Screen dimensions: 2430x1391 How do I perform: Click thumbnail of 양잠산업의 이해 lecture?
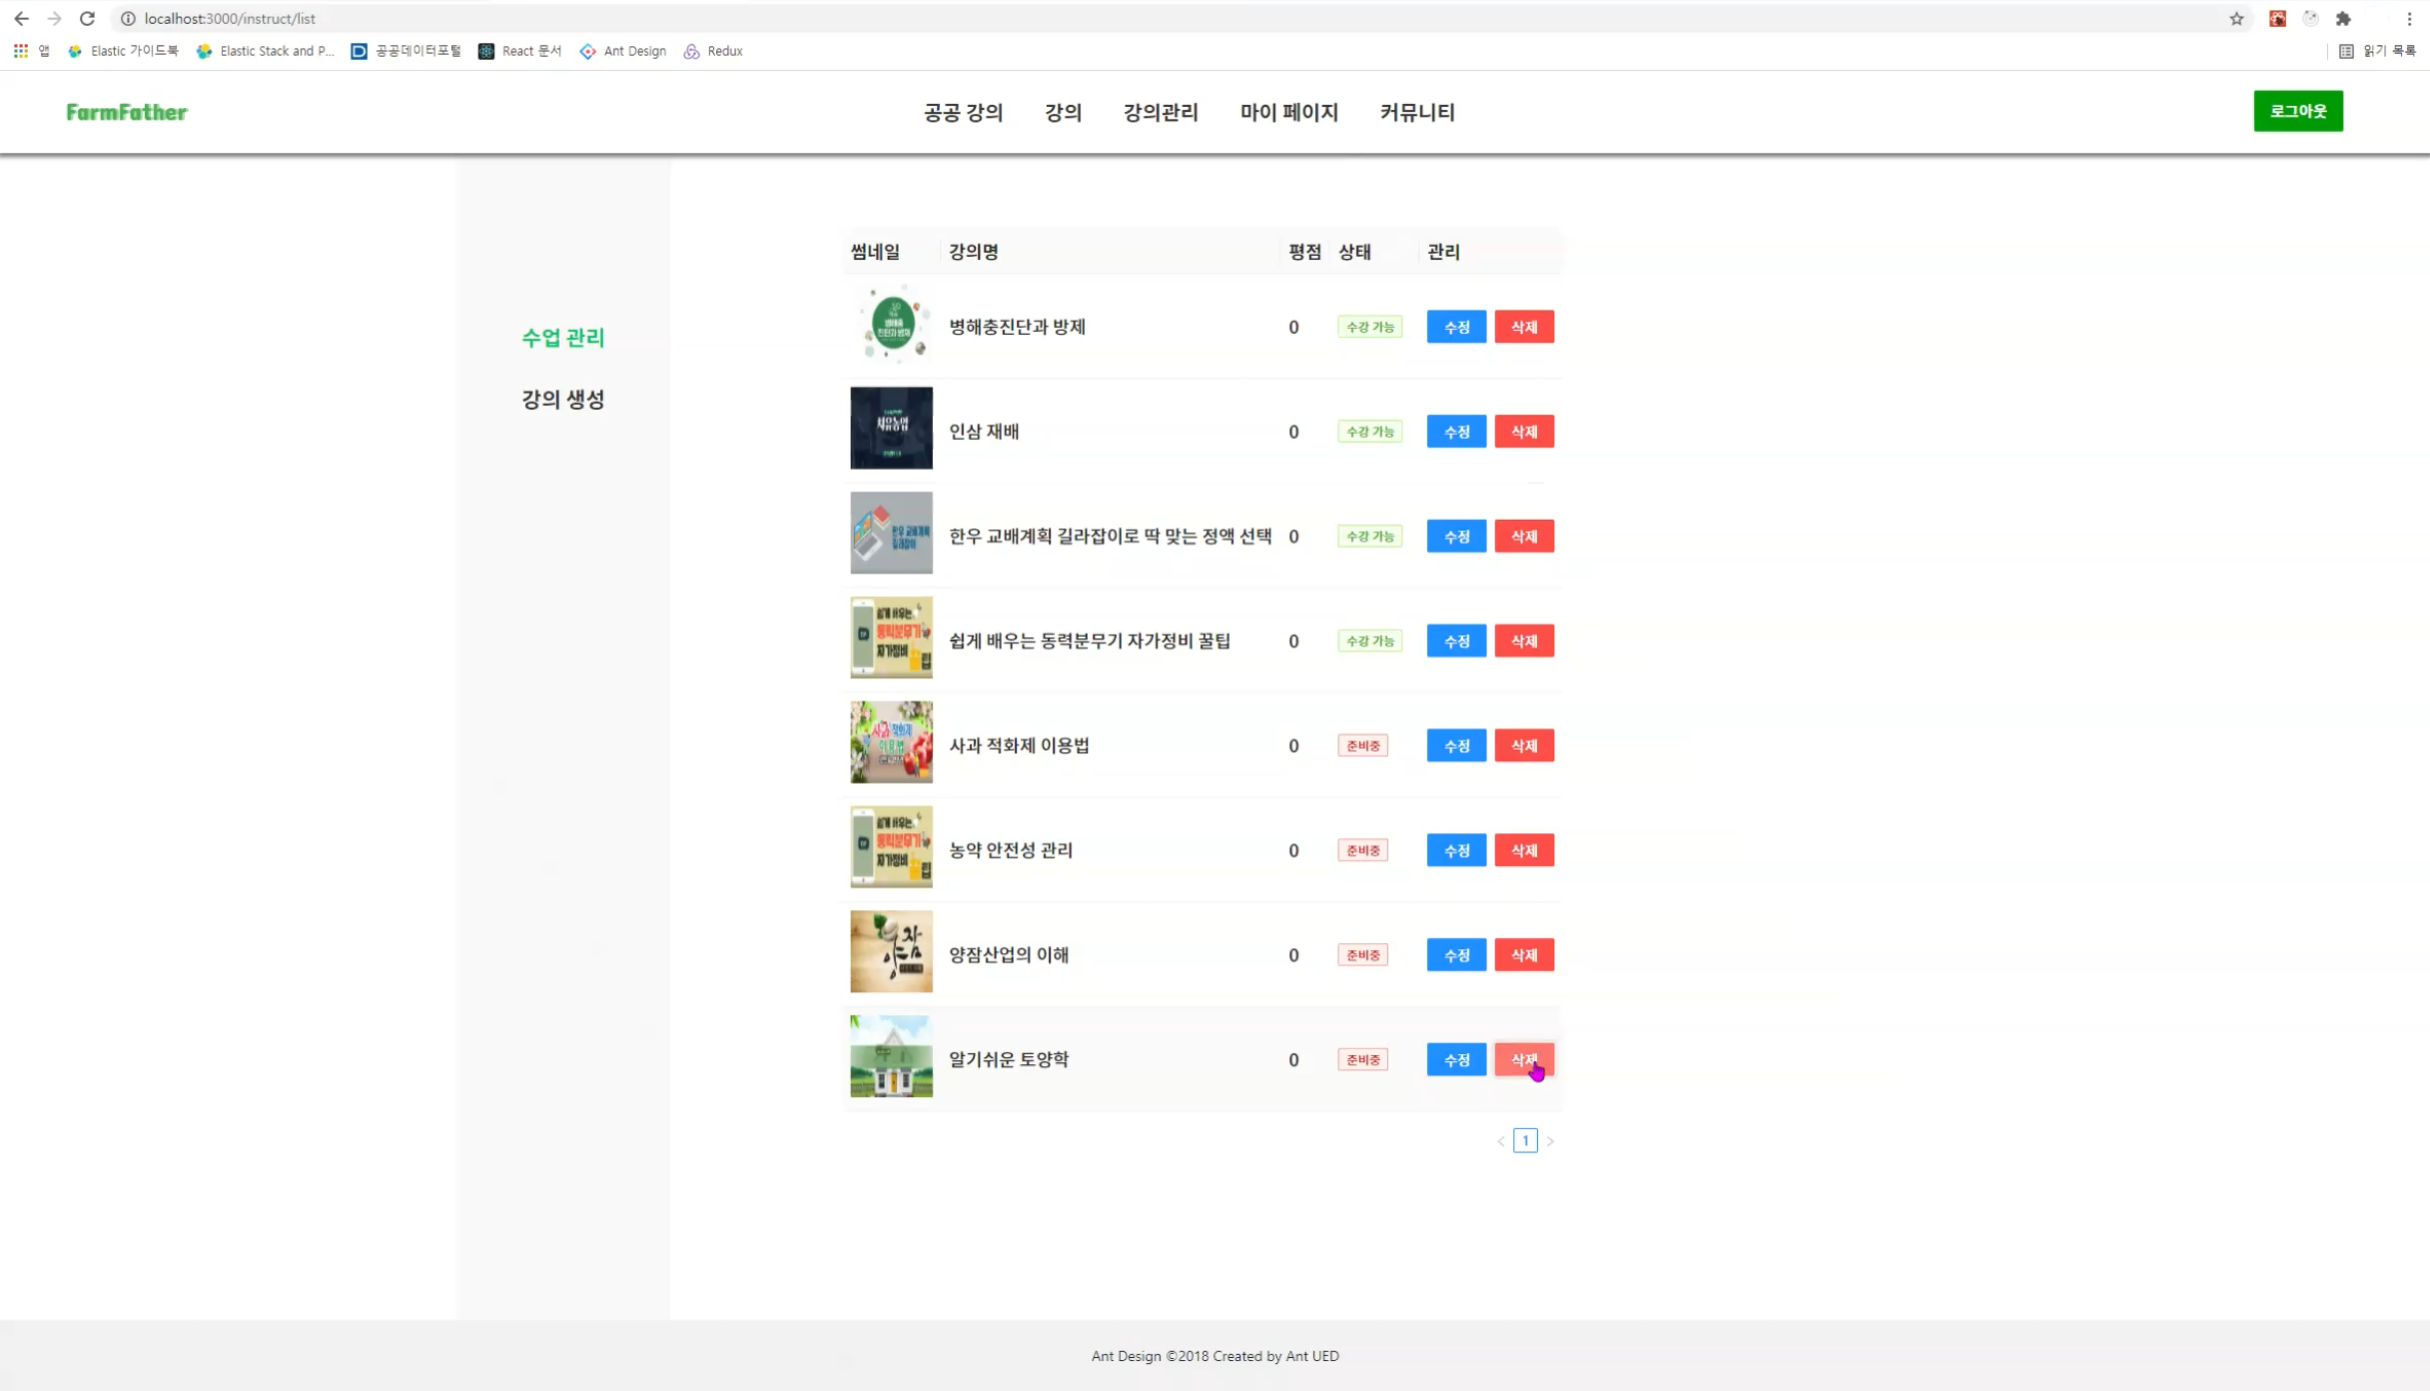point(891,952)
